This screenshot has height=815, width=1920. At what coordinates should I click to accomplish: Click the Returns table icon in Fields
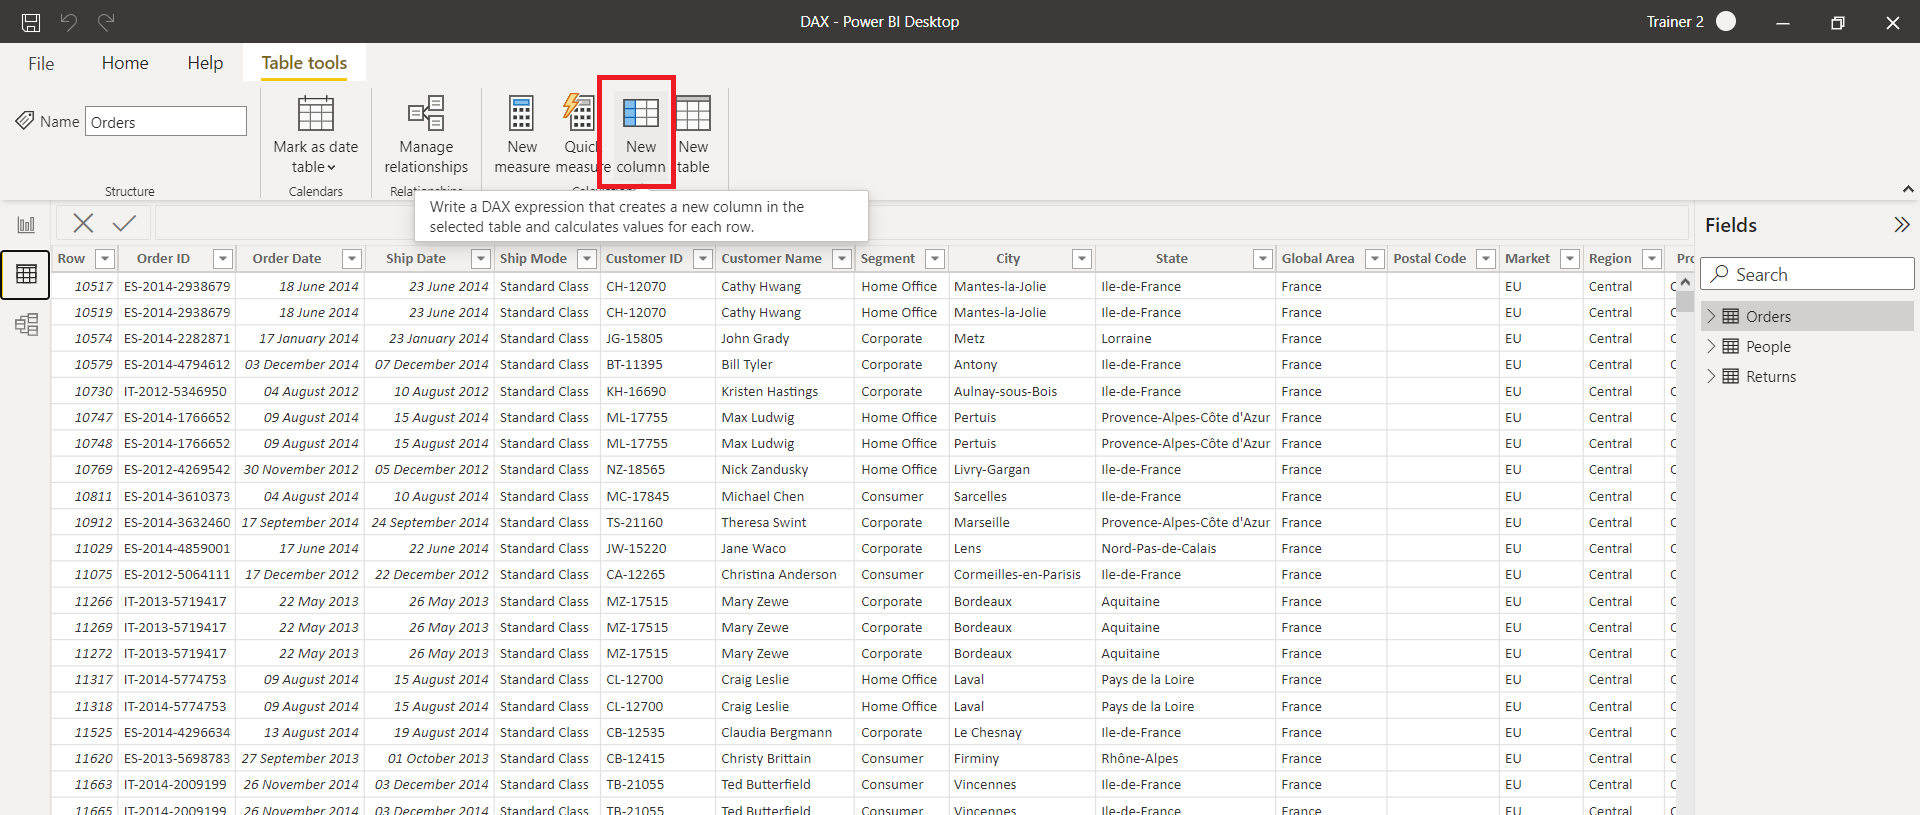pyautogui.click(x=1731, y=376)
